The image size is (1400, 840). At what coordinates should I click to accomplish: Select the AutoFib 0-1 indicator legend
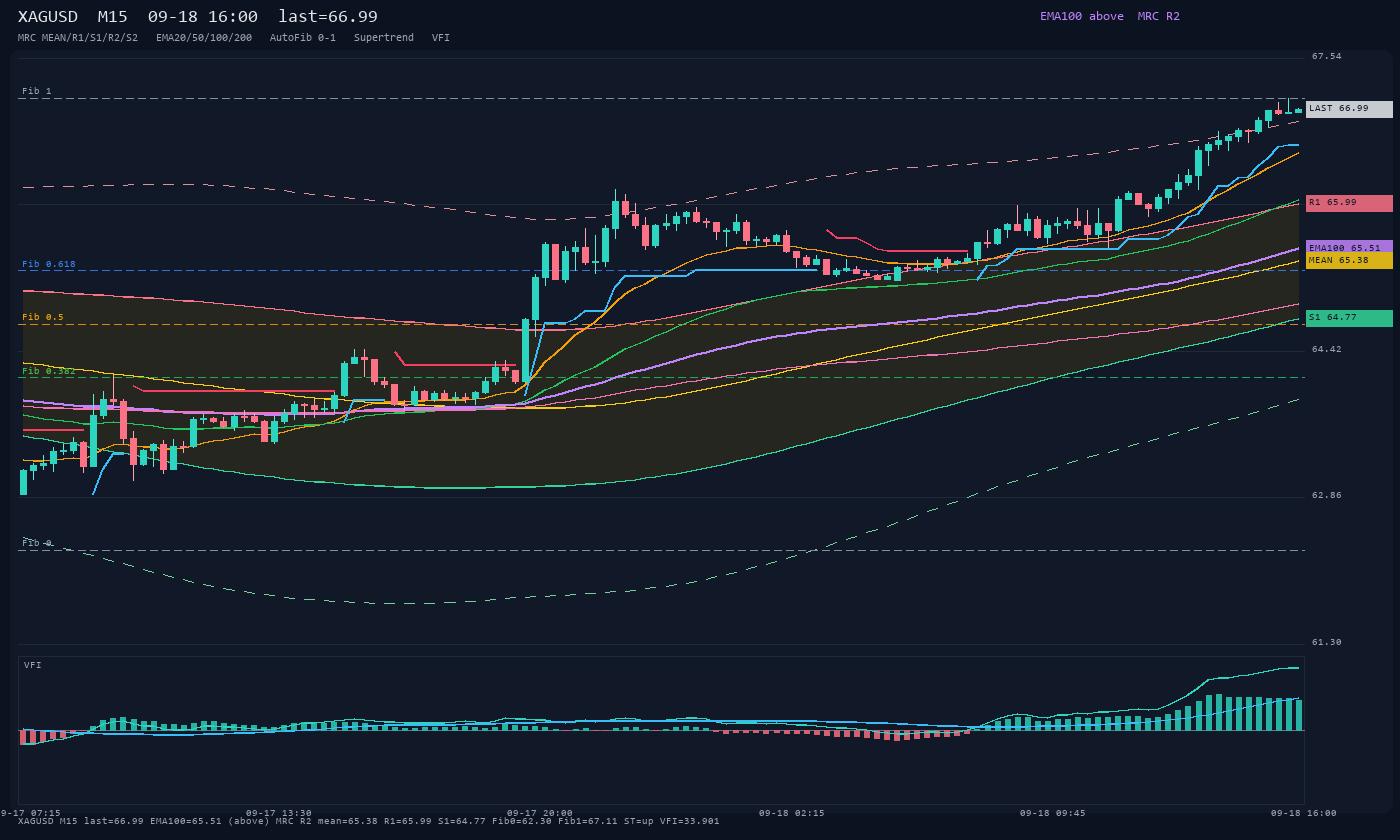[303, 38]
